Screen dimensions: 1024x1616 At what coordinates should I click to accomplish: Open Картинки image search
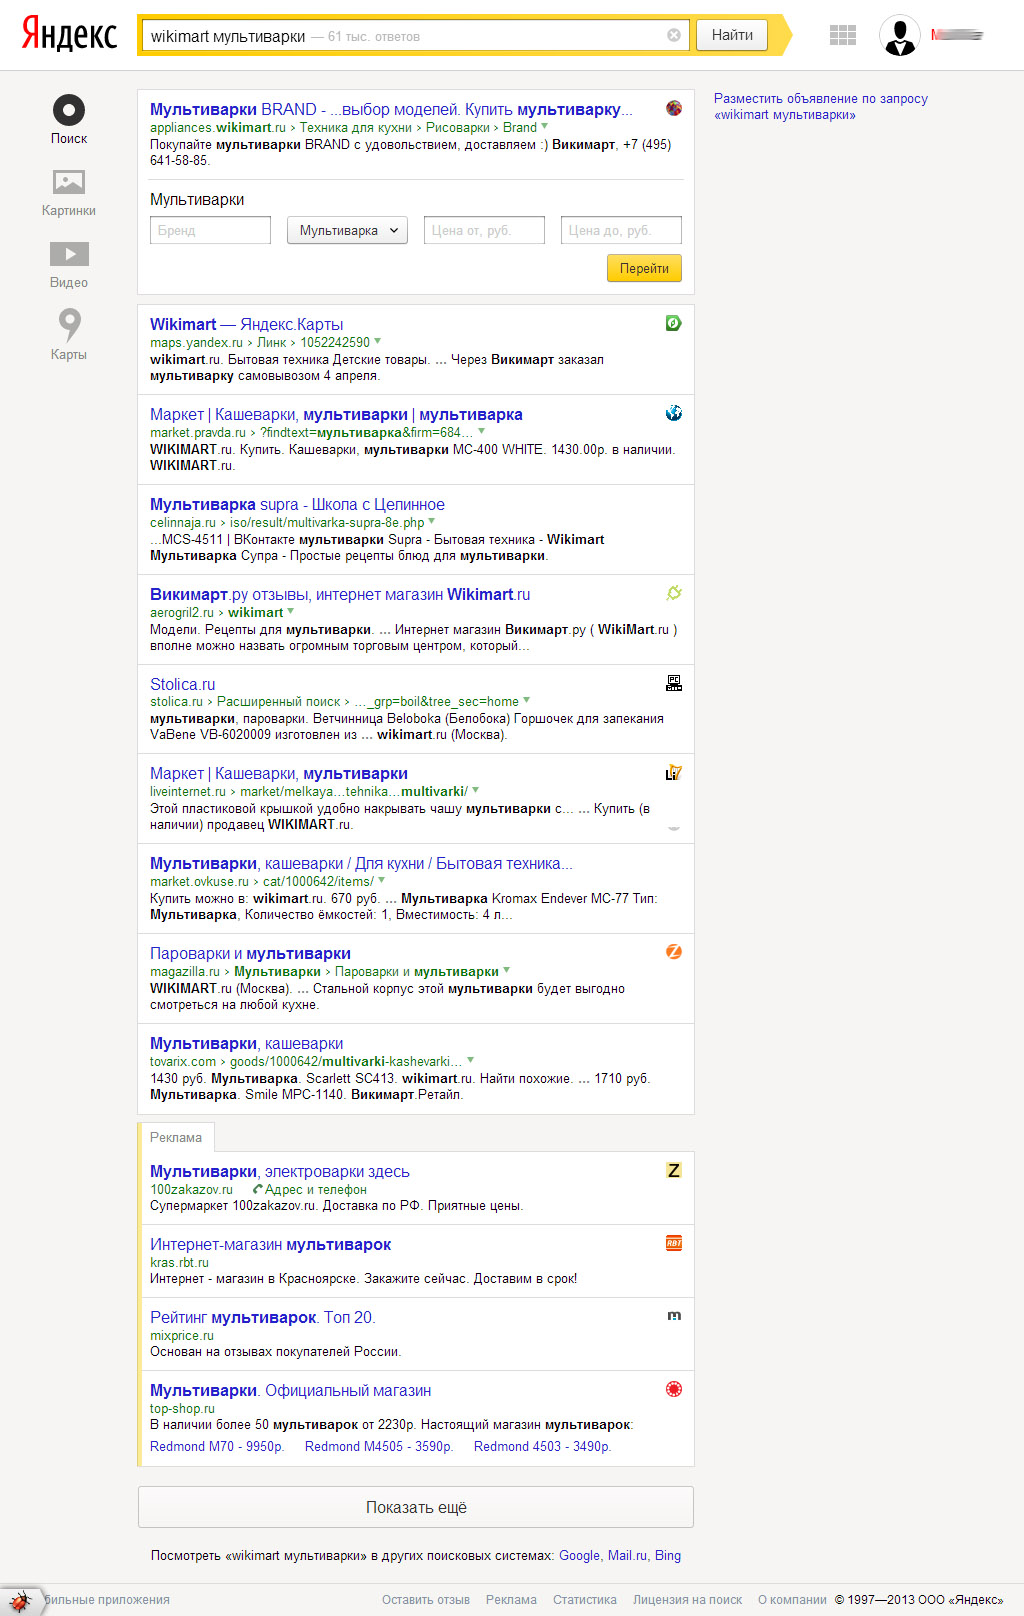point(69,192)
